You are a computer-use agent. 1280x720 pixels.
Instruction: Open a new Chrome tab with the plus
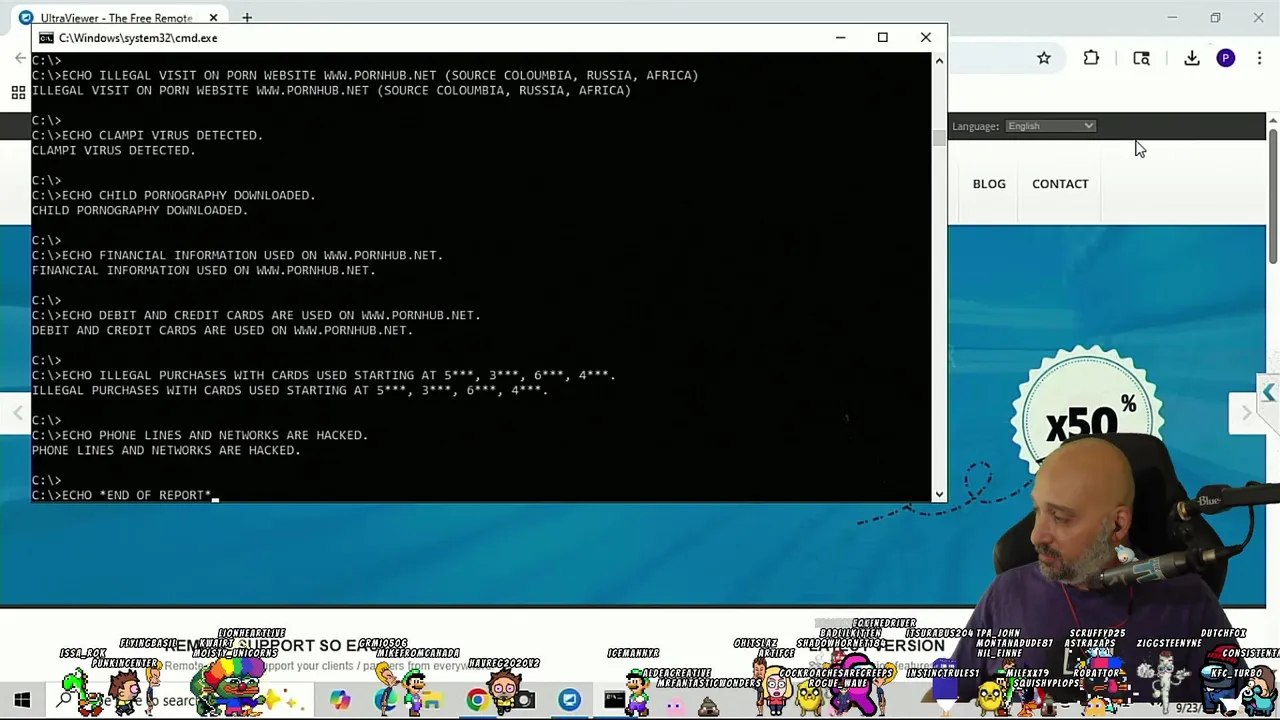(x=247, y=17)
